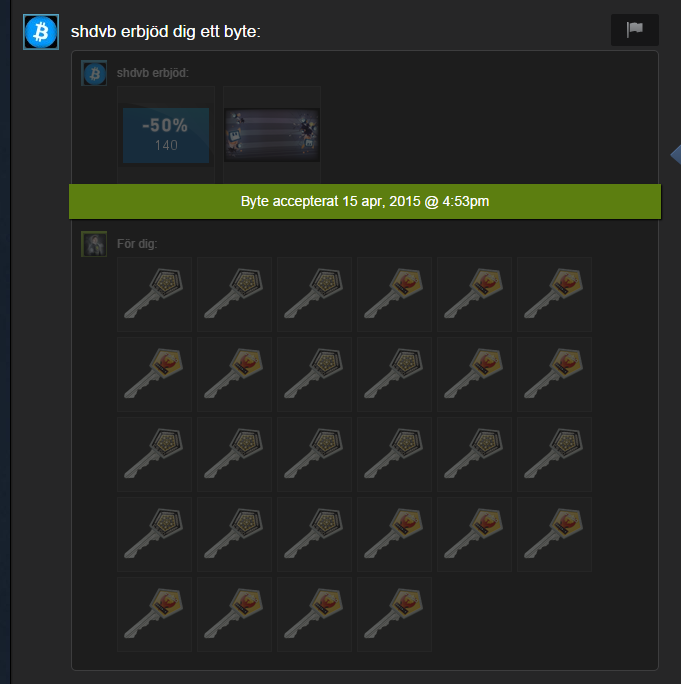Click the last key in the bottom row

point(394,615)
